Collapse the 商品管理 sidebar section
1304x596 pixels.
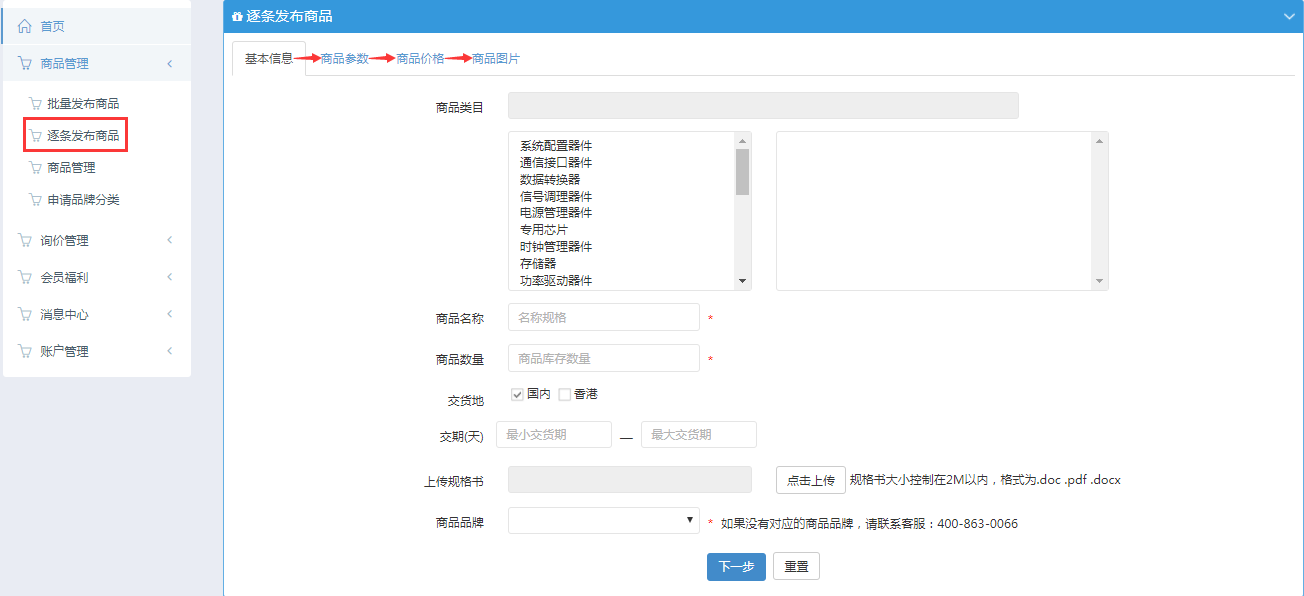pos(170,64)
